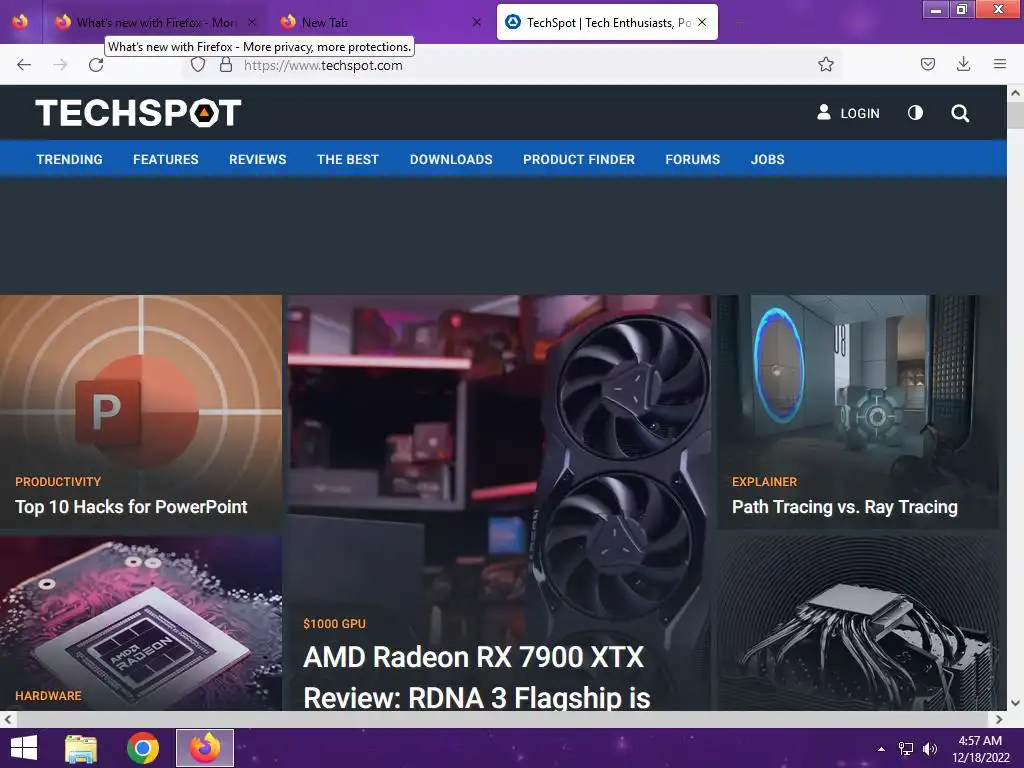Open Path Tracing vs. Ray Tracing article
This screenshot has height=768, width=1024.
pyautogui.click(x=844, y=507)
